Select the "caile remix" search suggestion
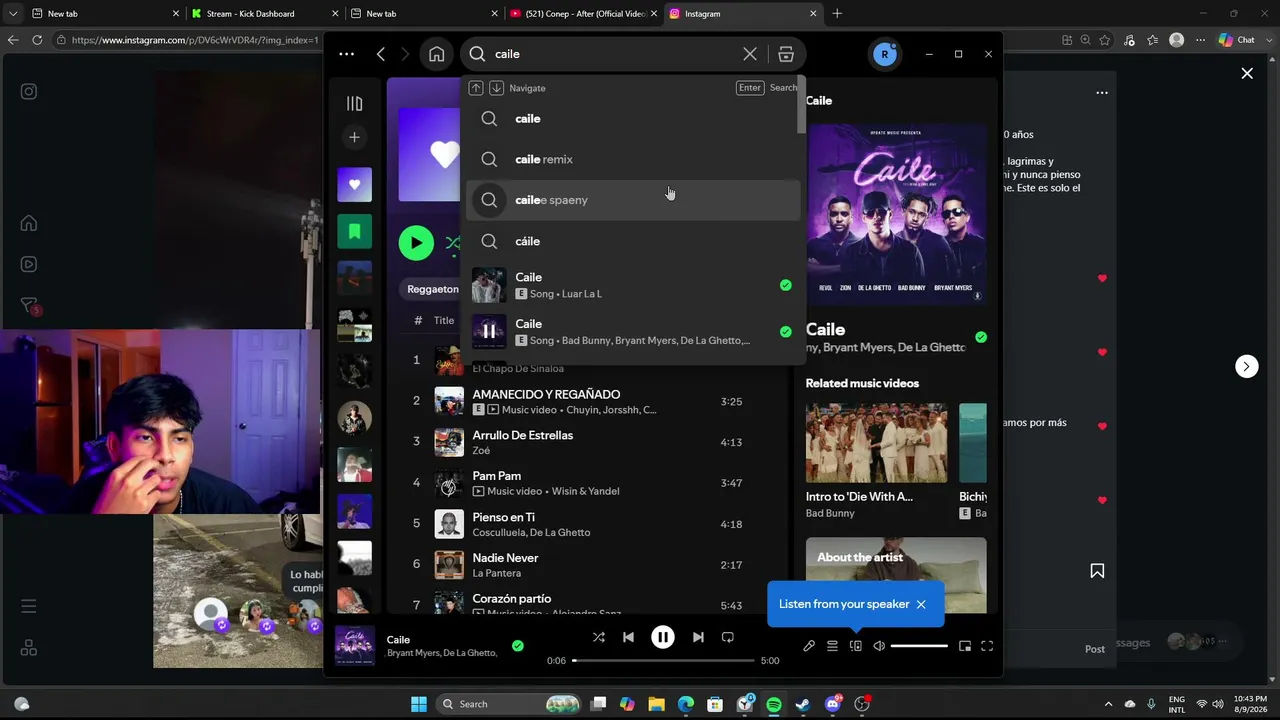Image resolution: width=1280 pixels, height=720 pixels. coord(632,159)
